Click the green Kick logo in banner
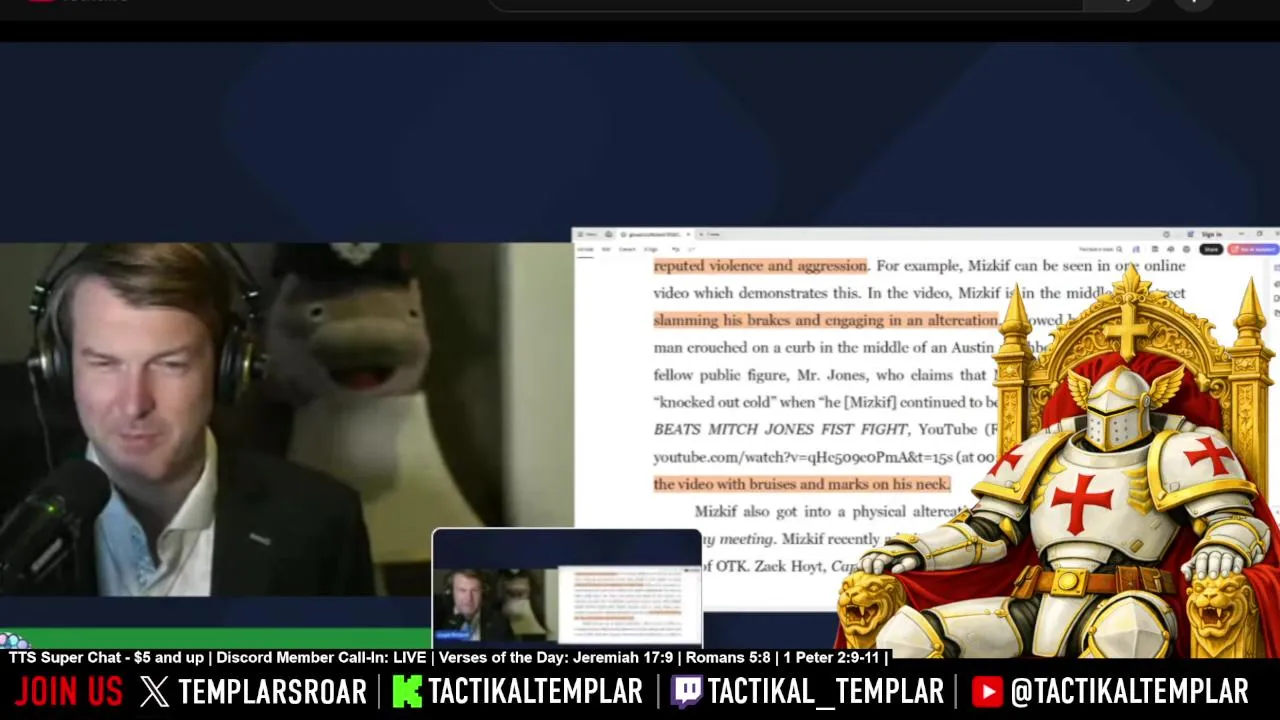Image resolution: width=1280 pixels, height=720 pixels. [406, 692]
